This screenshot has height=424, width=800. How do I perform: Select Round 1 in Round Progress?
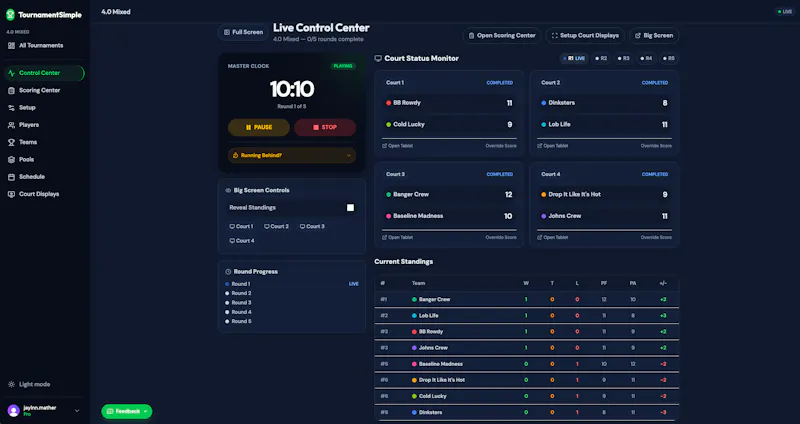[x=292, y=284]
